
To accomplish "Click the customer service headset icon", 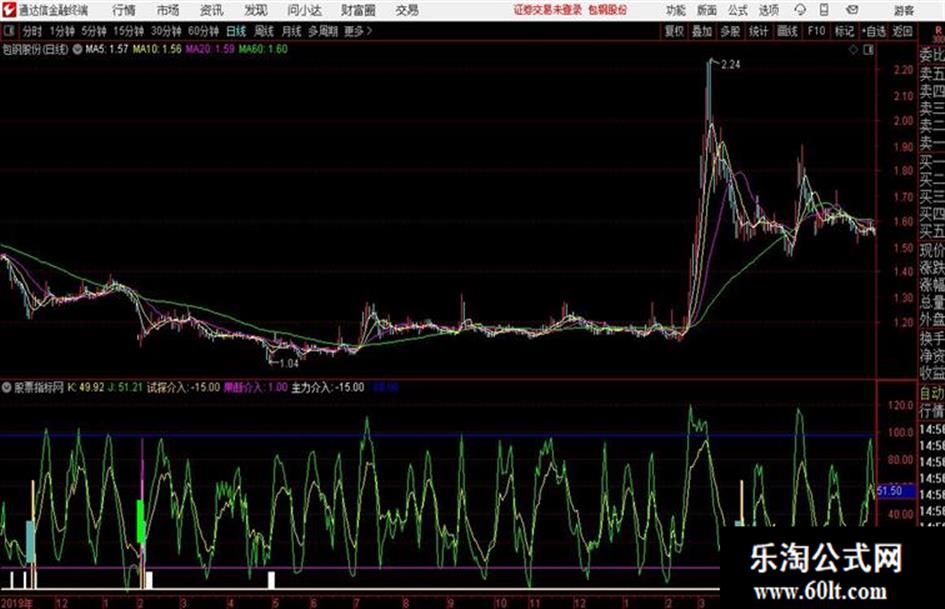I will (800, 10).
